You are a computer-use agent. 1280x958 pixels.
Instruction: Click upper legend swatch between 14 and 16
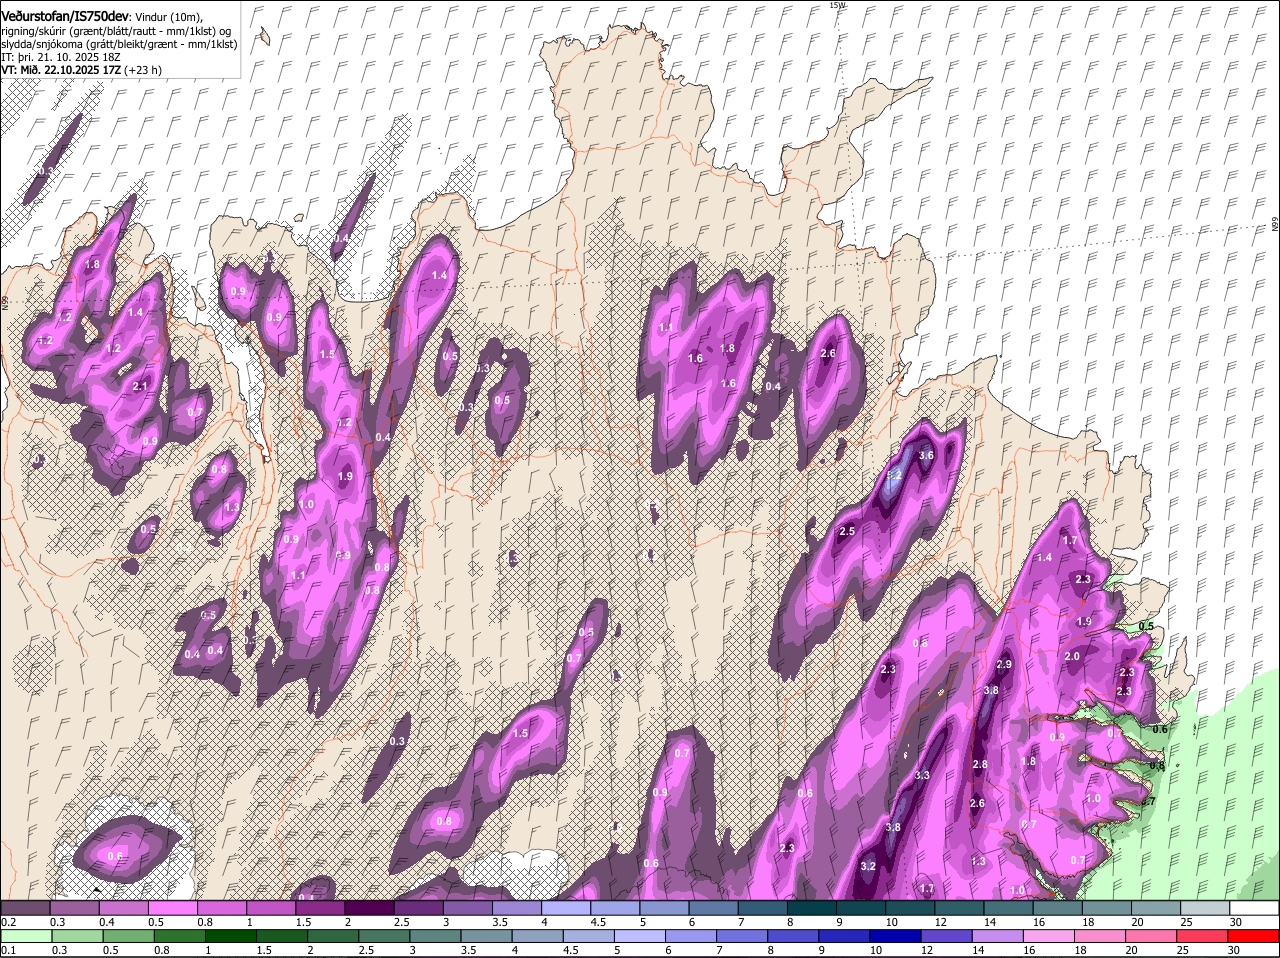(x=1009, y=908)
